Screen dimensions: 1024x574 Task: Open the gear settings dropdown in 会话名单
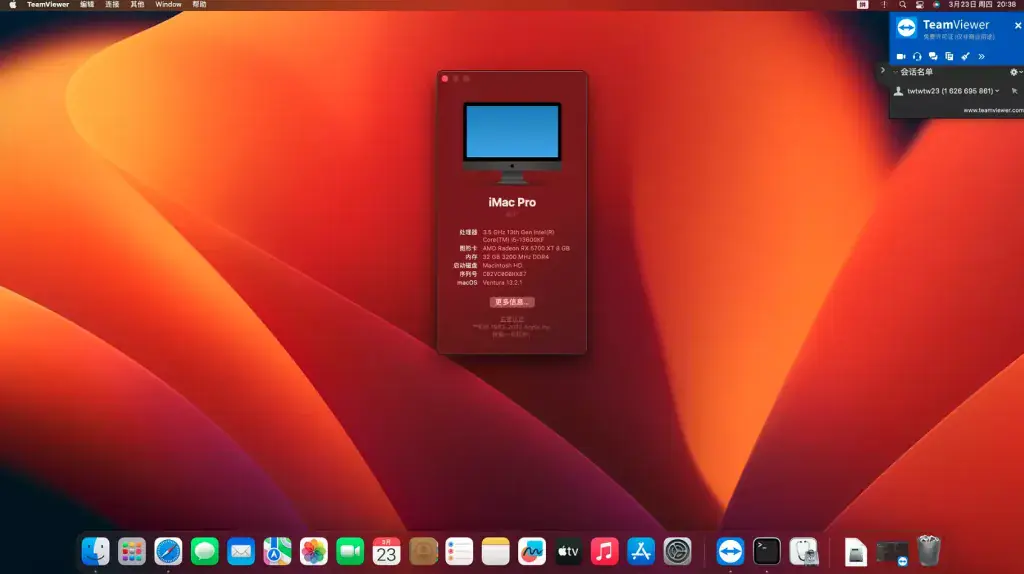(x=1016, y=72)
